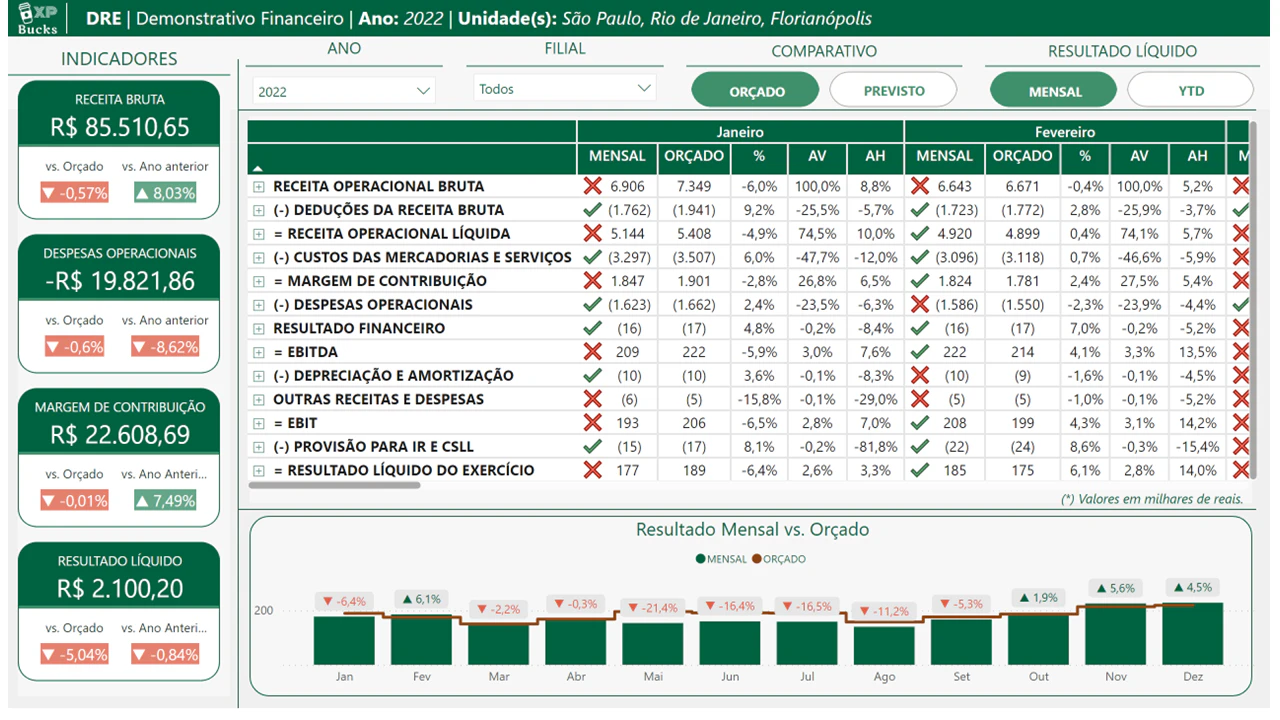Select the ORÇADO comparativo toggle

[x=756, y=91]
